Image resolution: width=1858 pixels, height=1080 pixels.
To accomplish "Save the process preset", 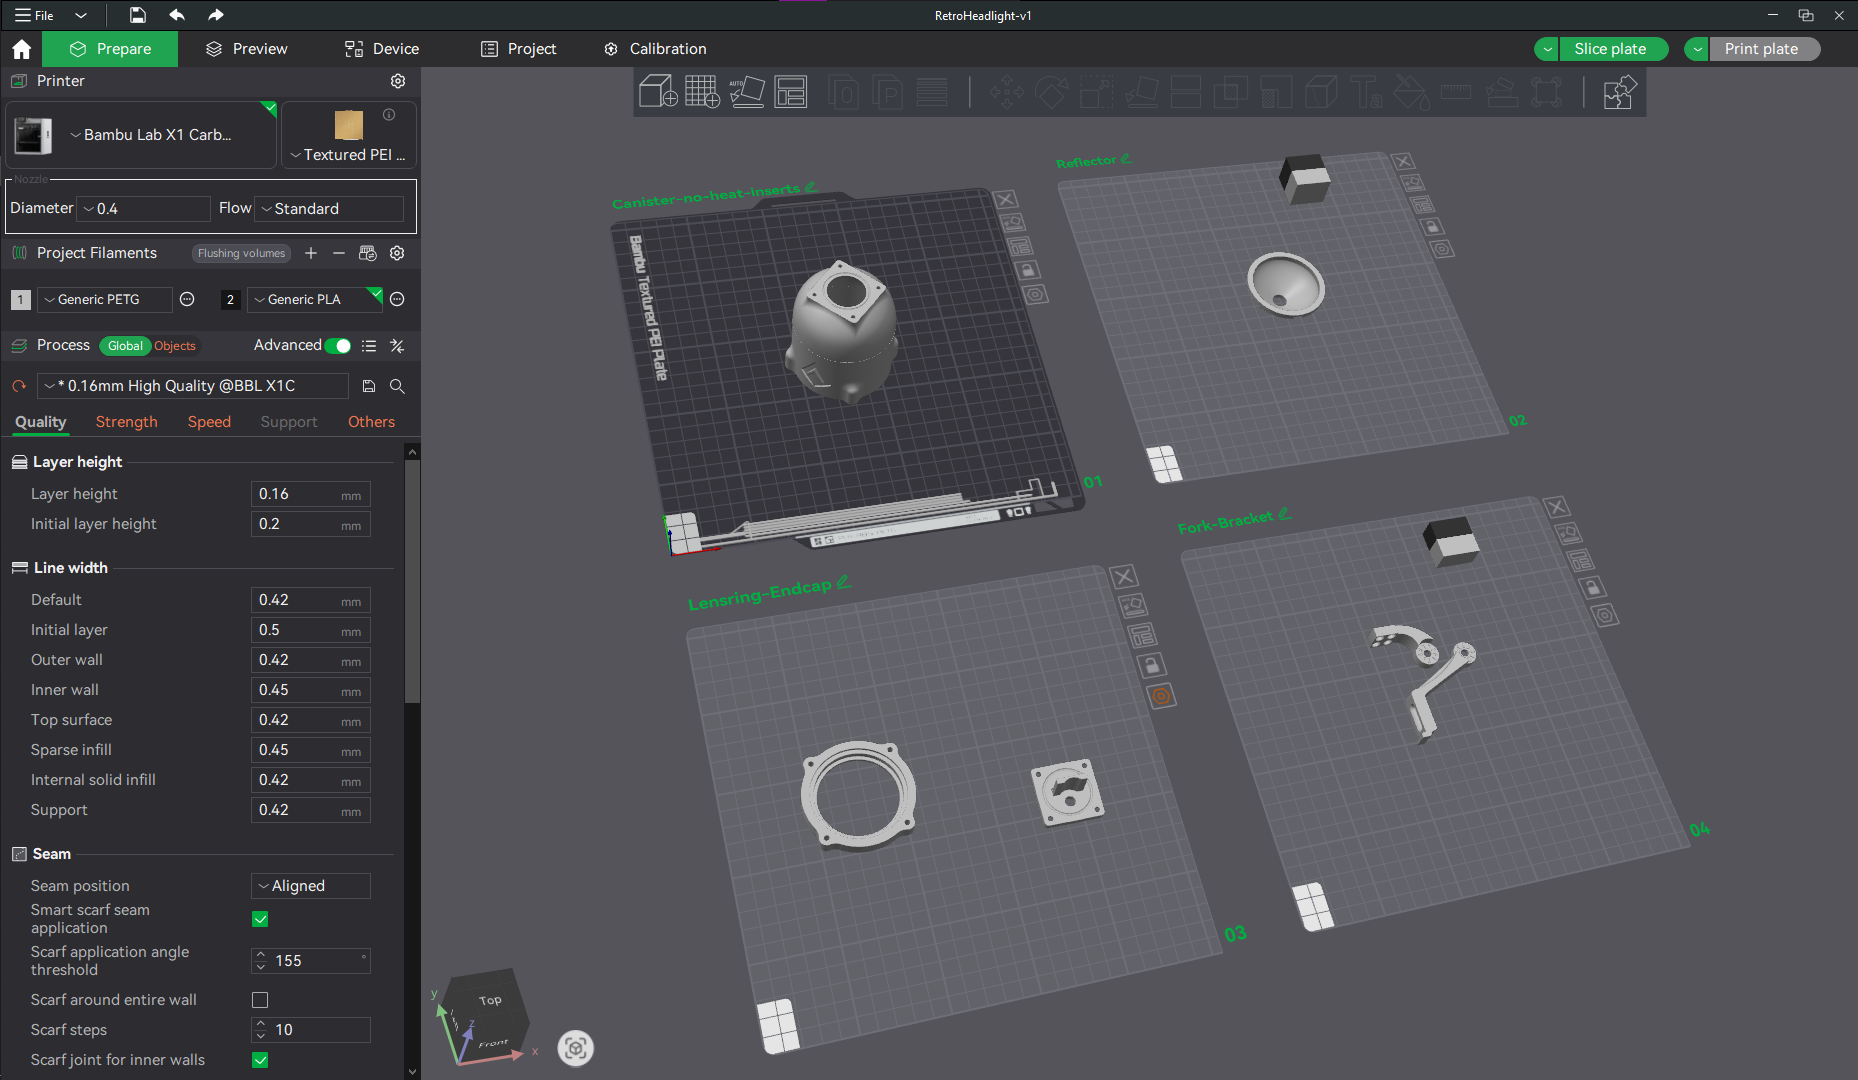I will 369,386.
